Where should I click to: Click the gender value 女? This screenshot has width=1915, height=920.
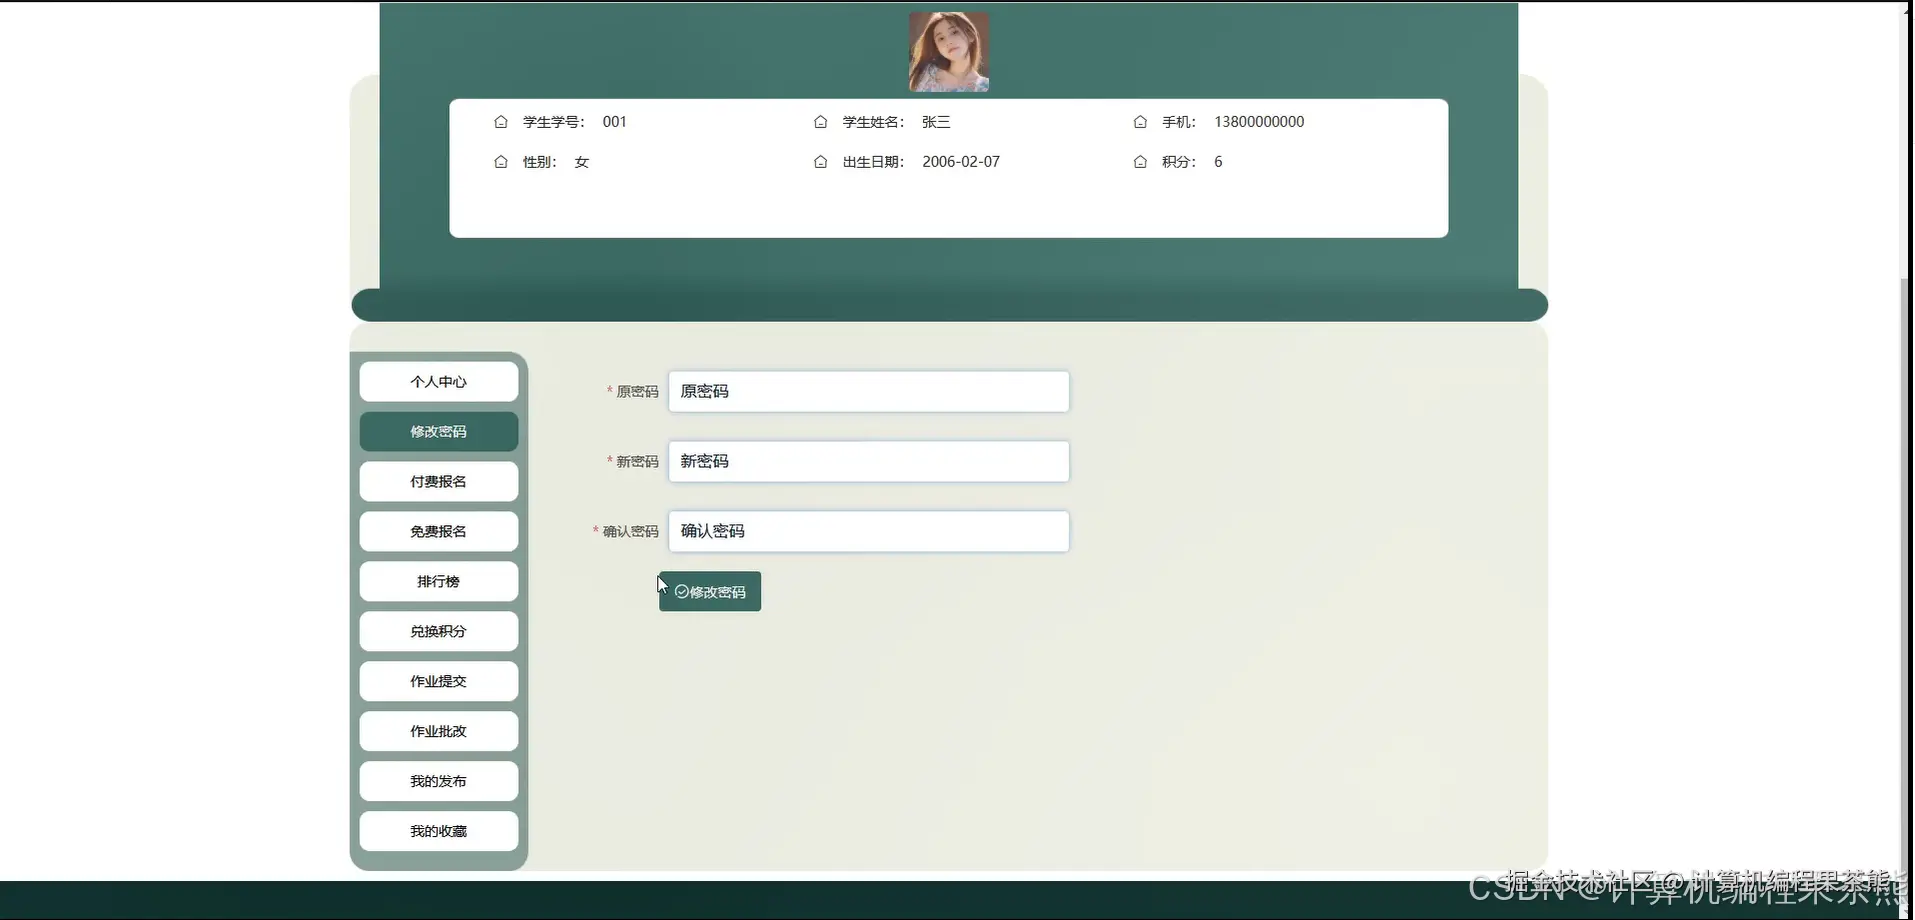coord(582,162)
